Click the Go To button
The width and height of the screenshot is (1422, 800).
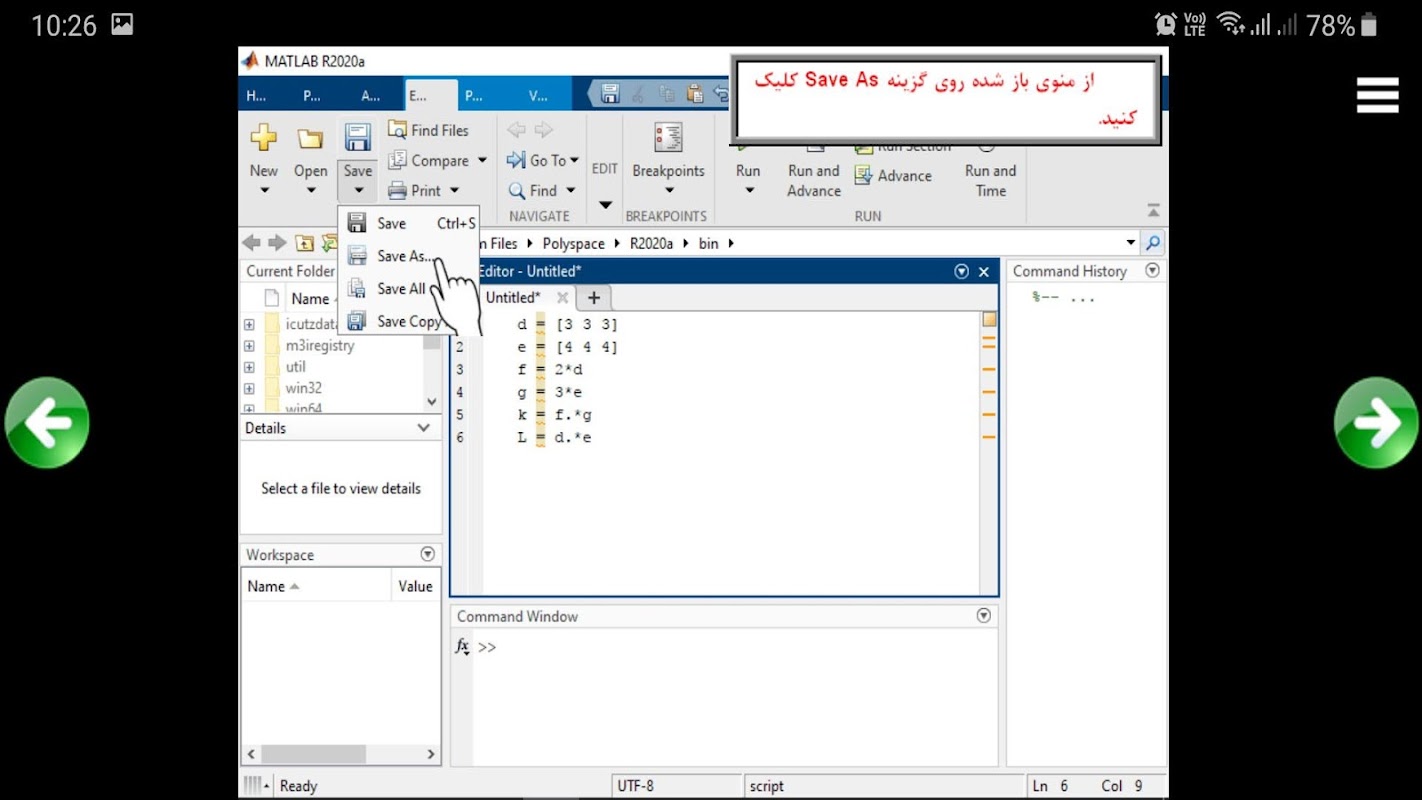tap(536, 160)
